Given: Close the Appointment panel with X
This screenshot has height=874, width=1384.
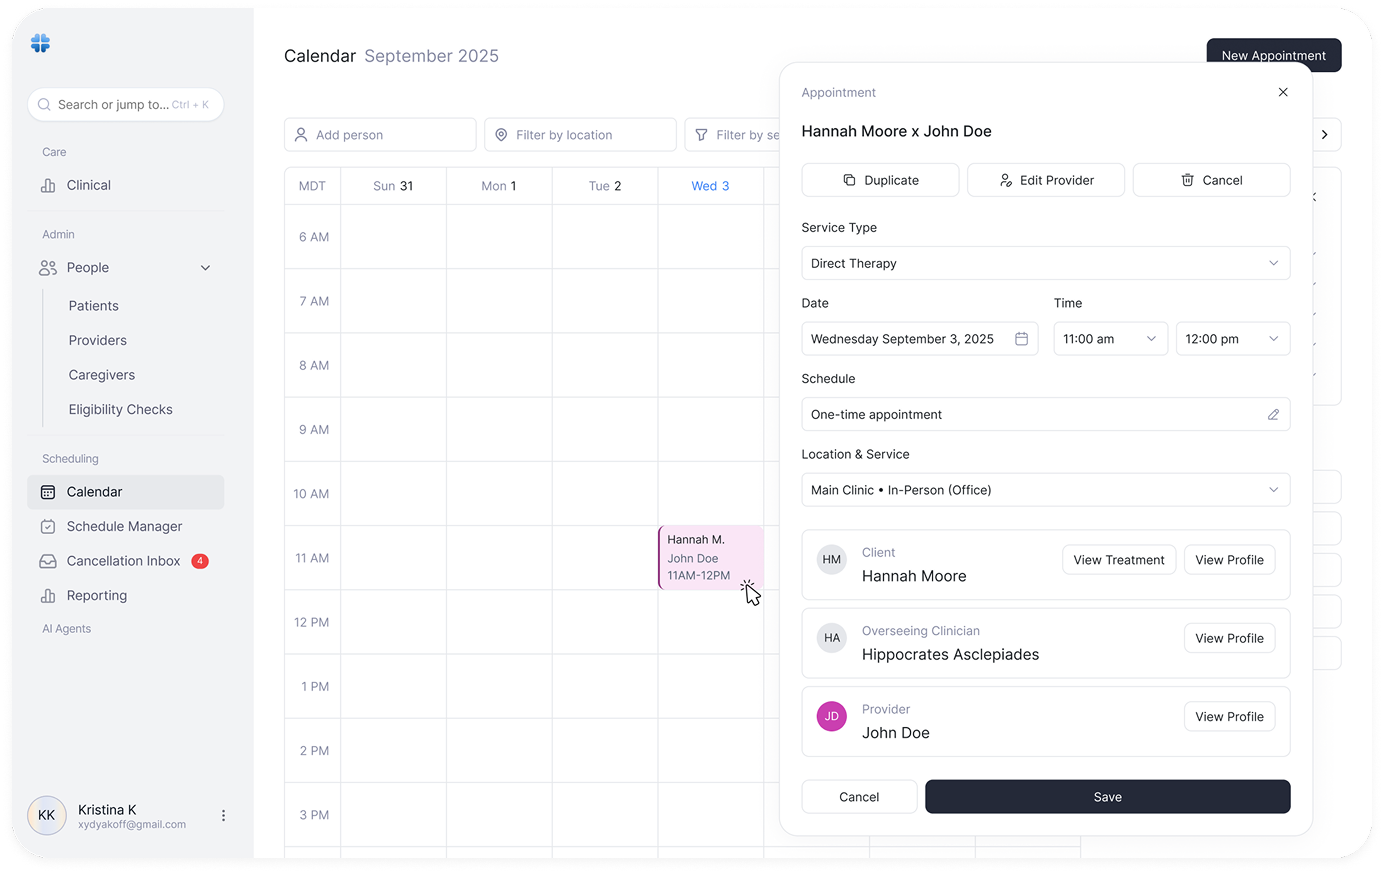Looking at the screenshot, I should click(x=1283, y=92).
